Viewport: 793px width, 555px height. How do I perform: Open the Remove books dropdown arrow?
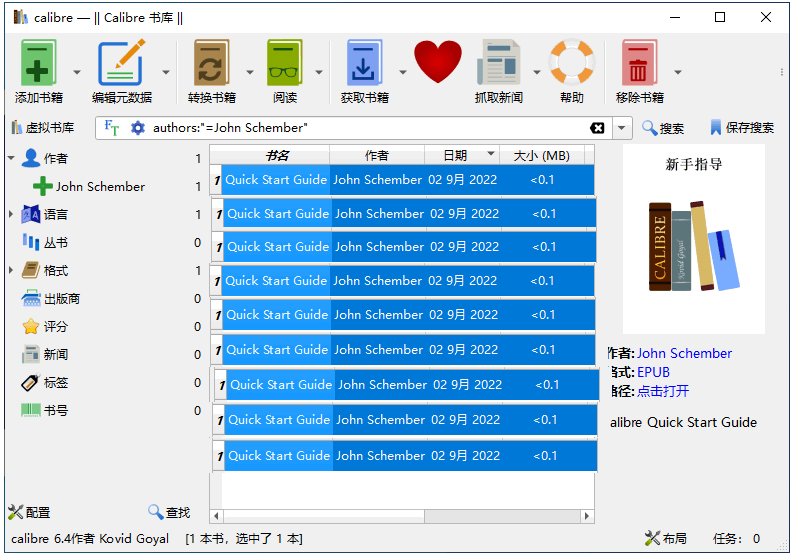678,72
